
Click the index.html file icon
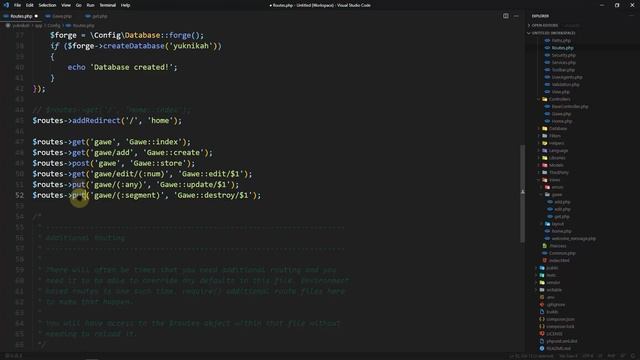[x=544, y=261]
